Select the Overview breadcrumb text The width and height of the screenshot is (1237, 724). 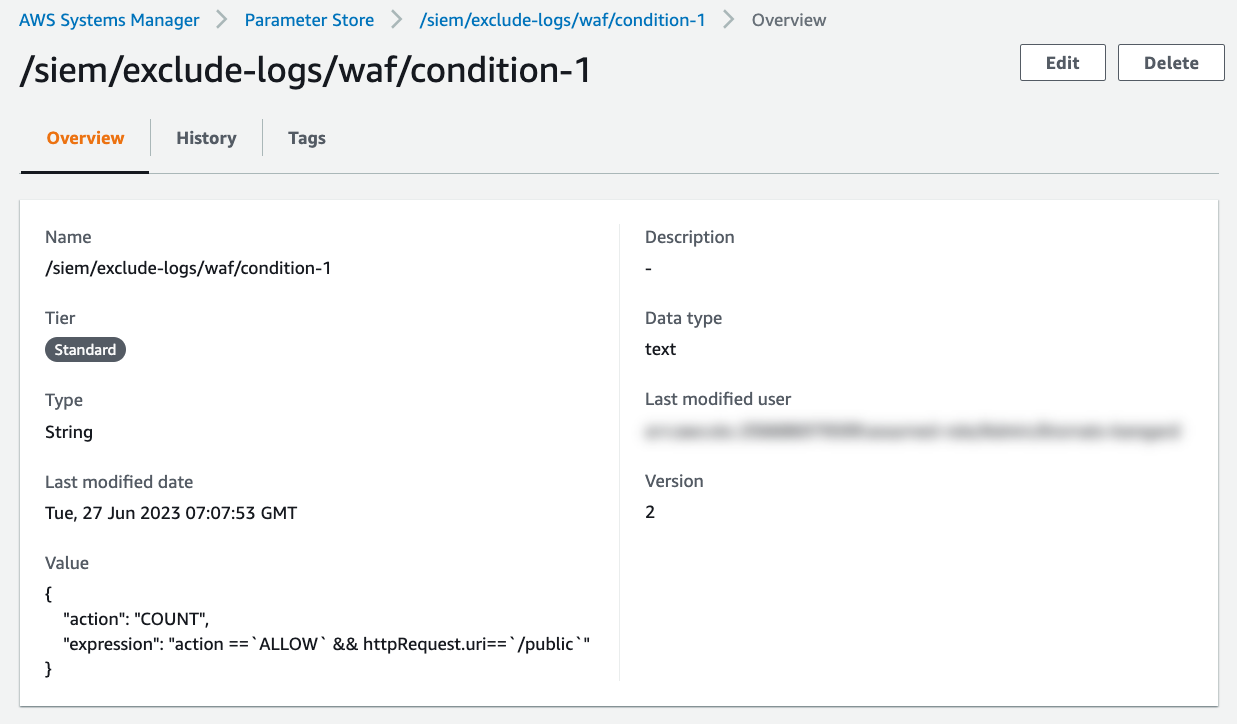point(789,20)
